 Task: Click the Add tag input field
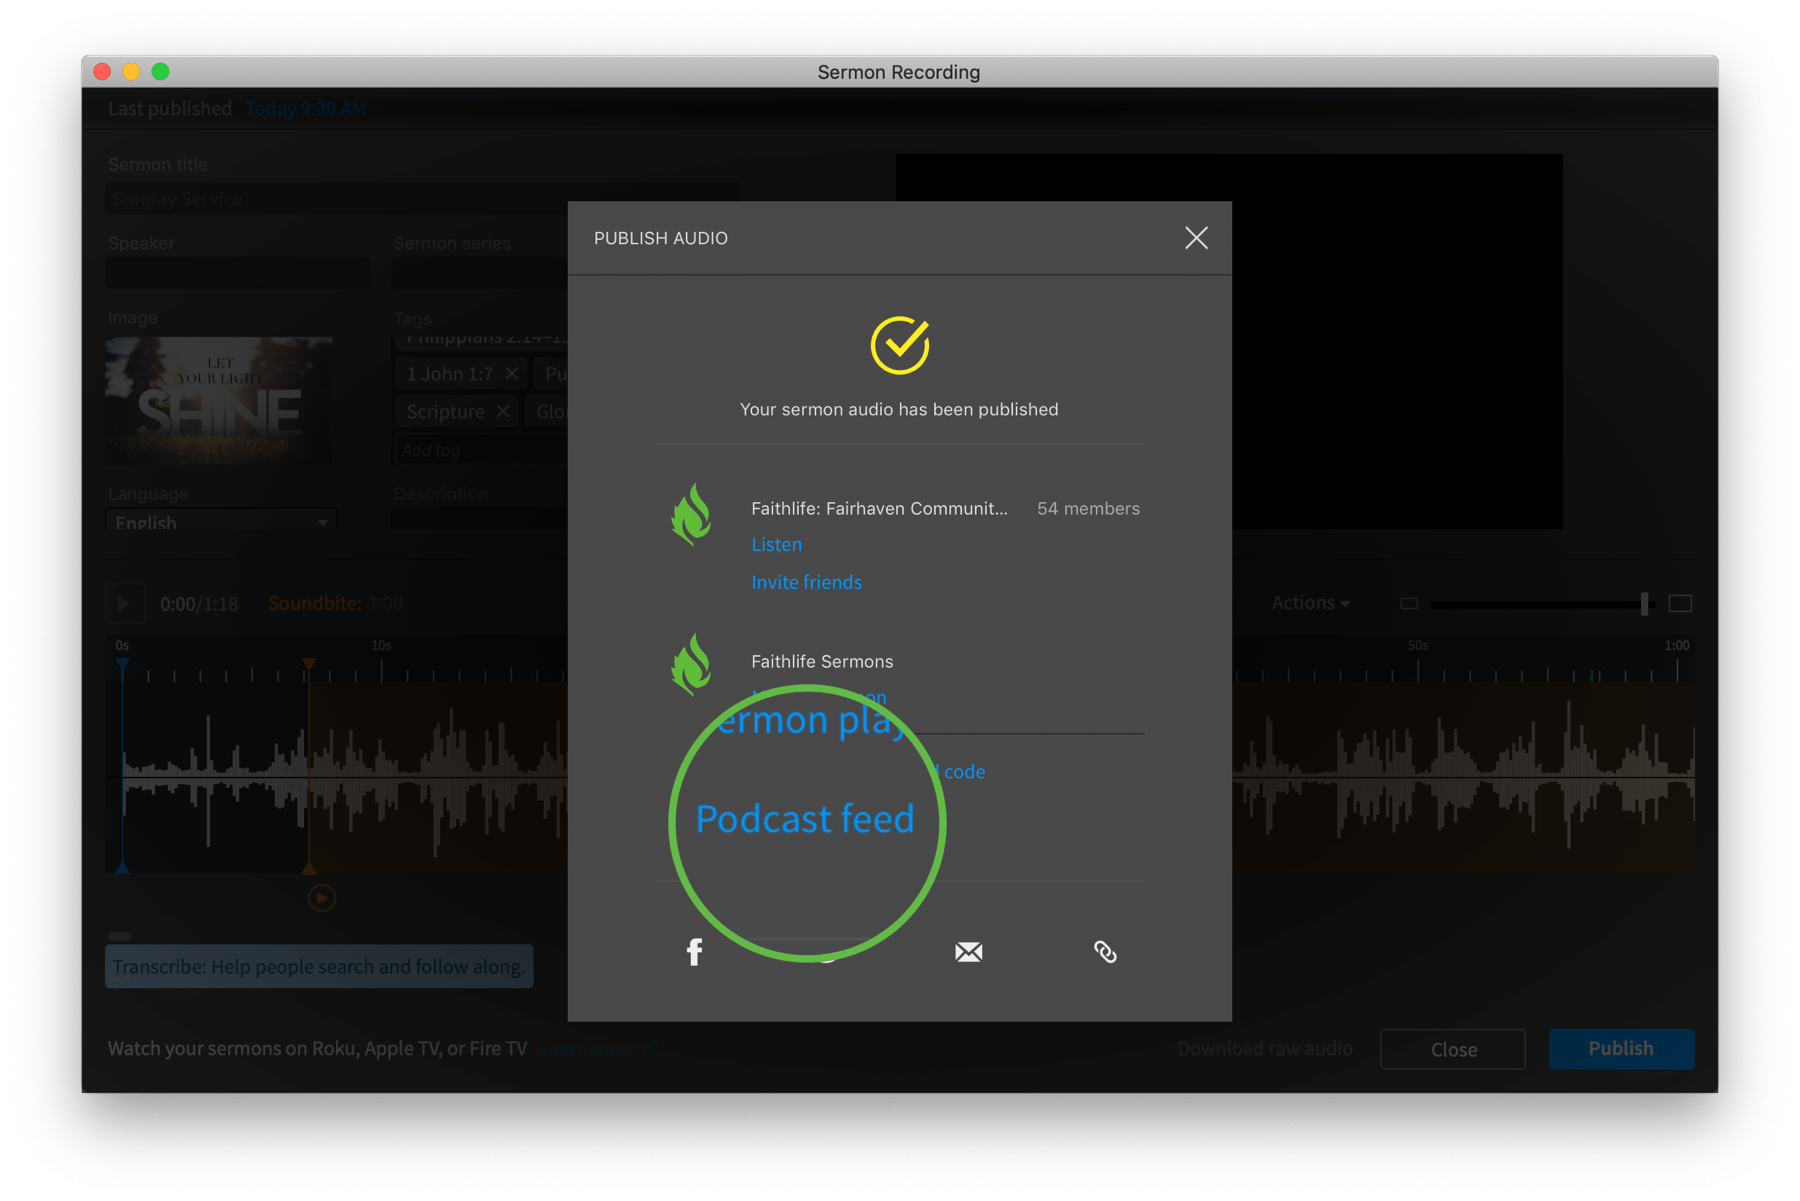[x=482, y=450]
